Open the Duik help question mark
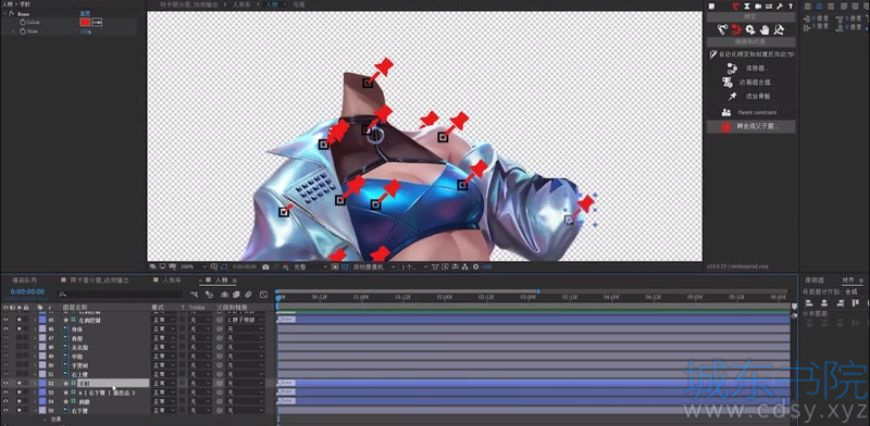The image size is (870, 426). point(791,6)
